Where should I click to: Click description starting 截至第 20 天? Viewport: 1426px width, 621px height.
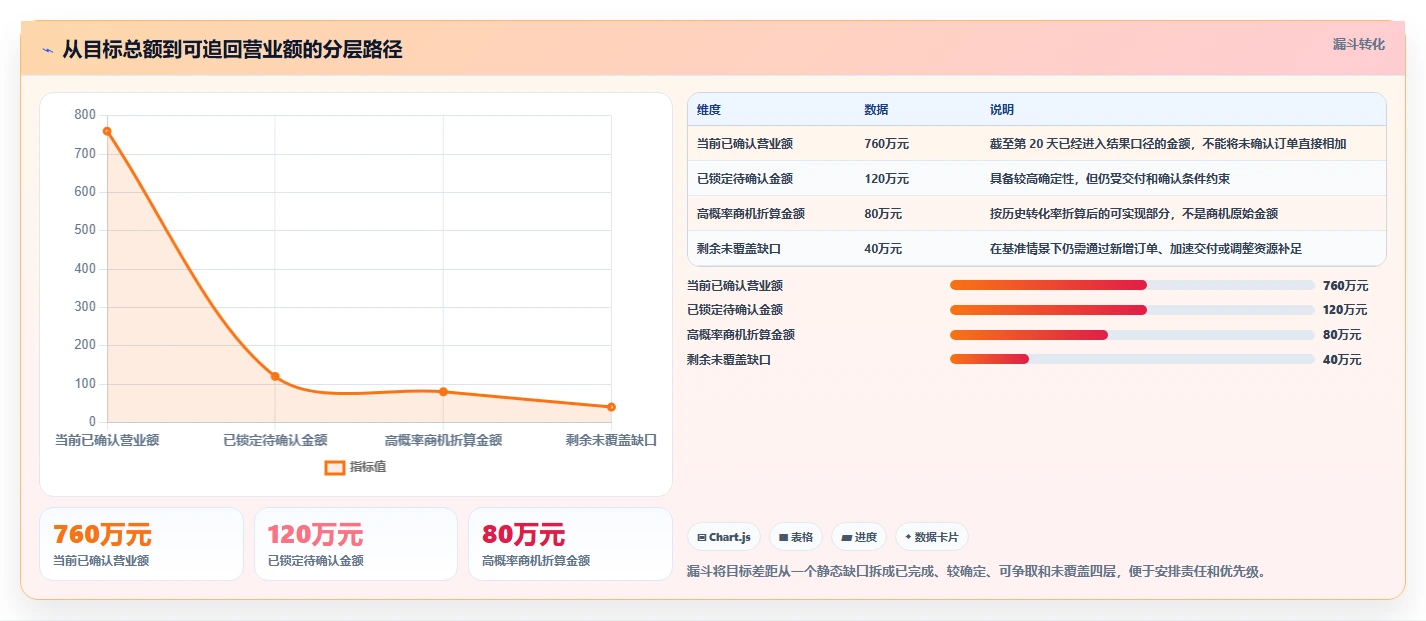1168,144
